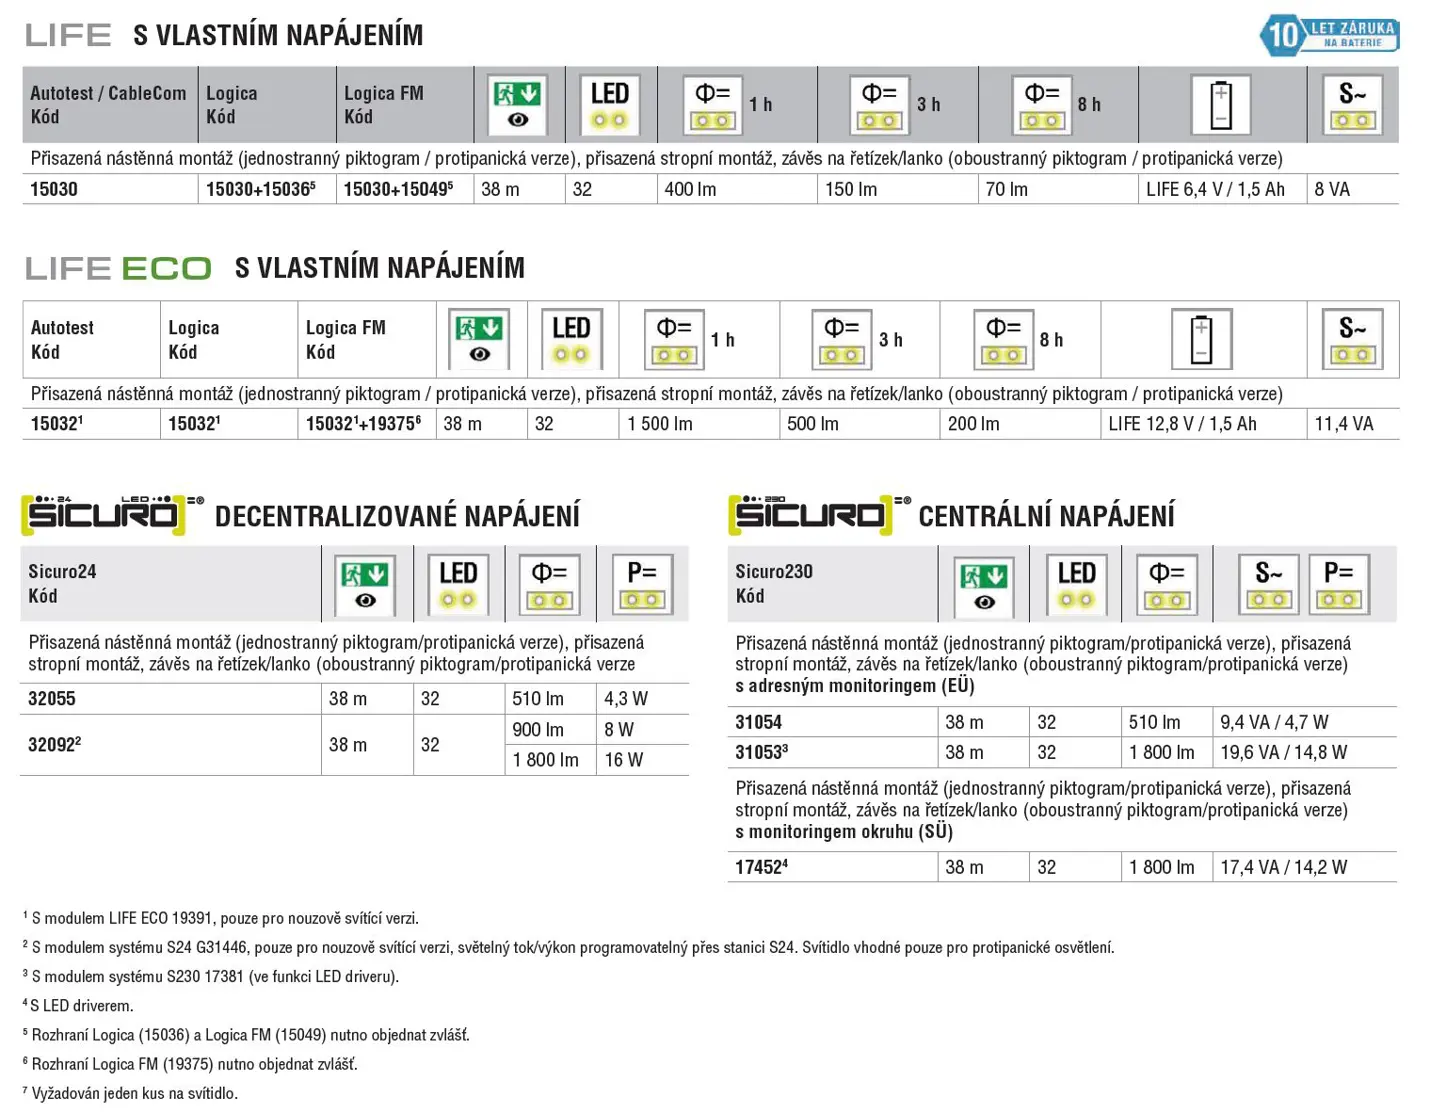This screenshot has height=1113, width=1430.
Task: Click the exit sign viewing distance icon in LIFE table
Action: (518, 105)
